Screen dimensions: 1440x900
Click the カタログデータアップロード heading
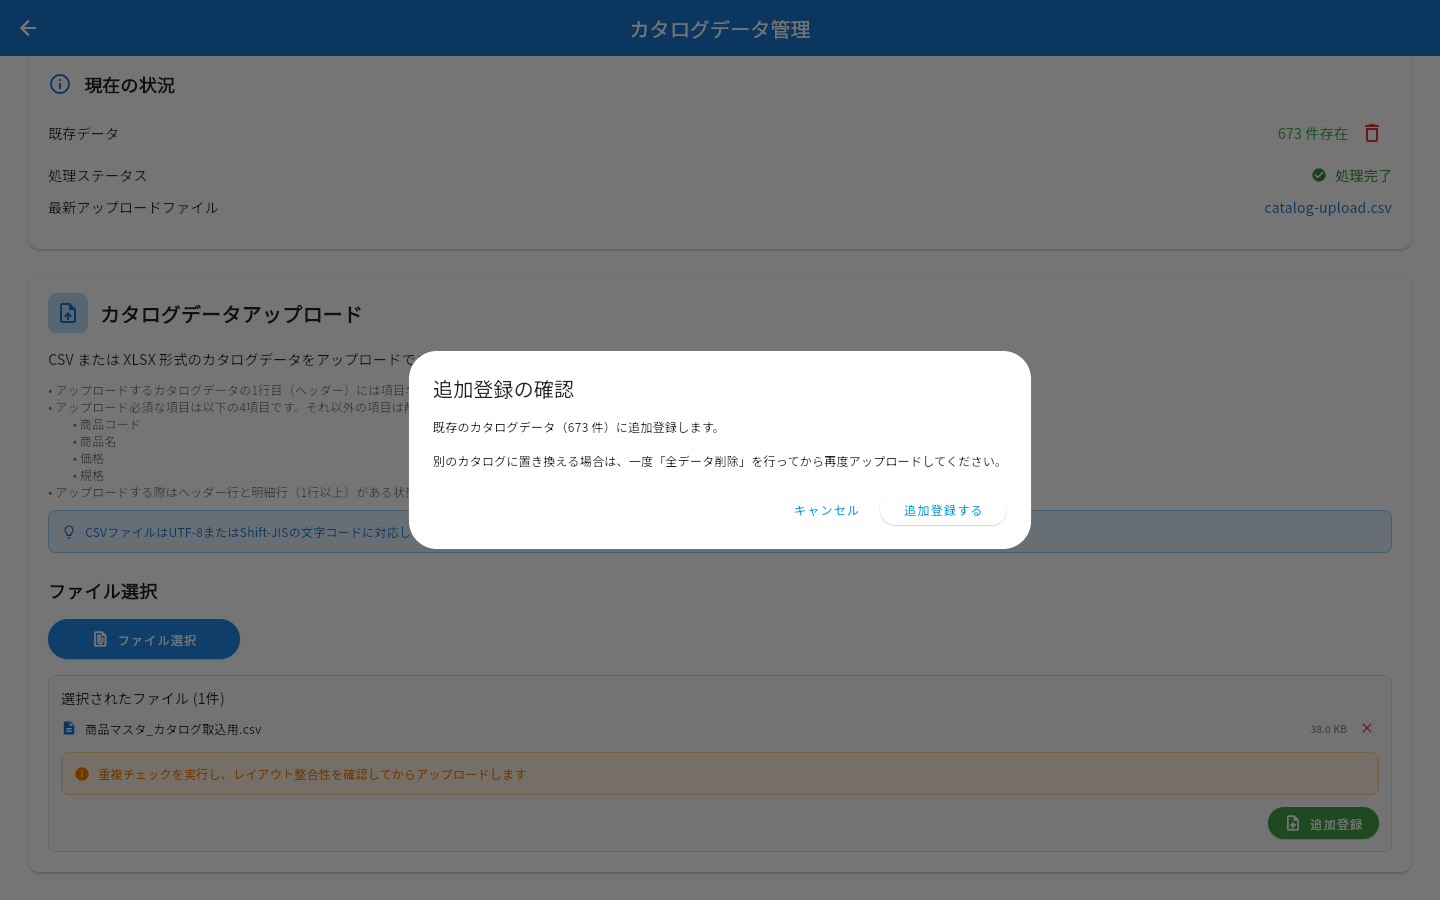pos(231,314)
